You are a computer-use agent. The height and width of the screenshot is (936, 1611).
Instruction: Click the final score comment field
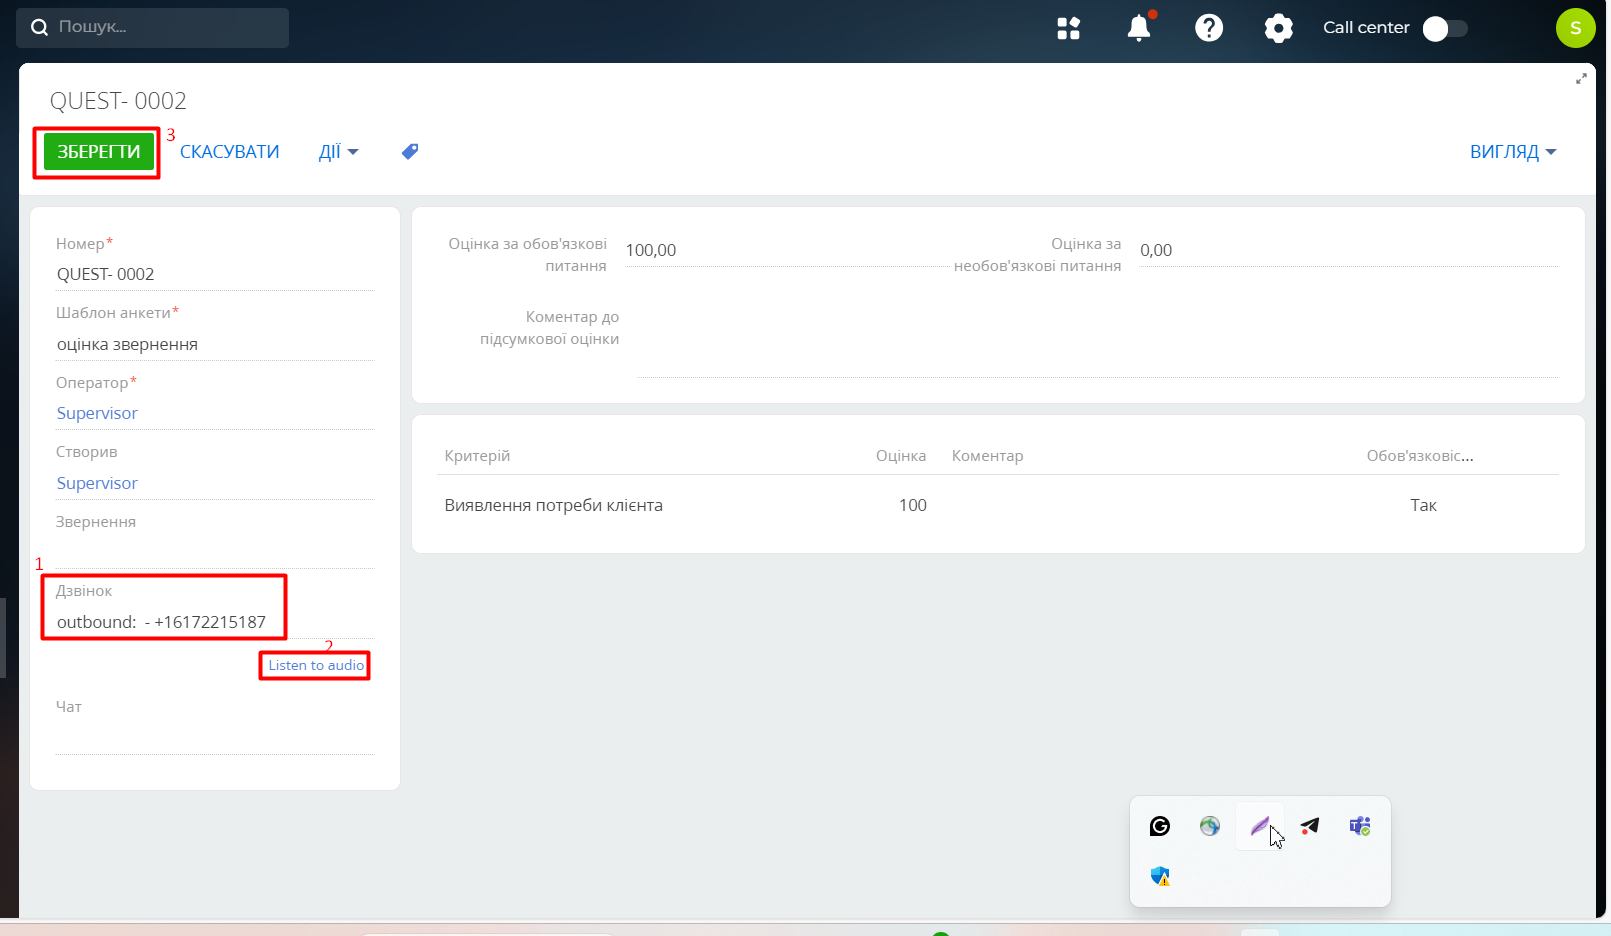click(1097, 342)
